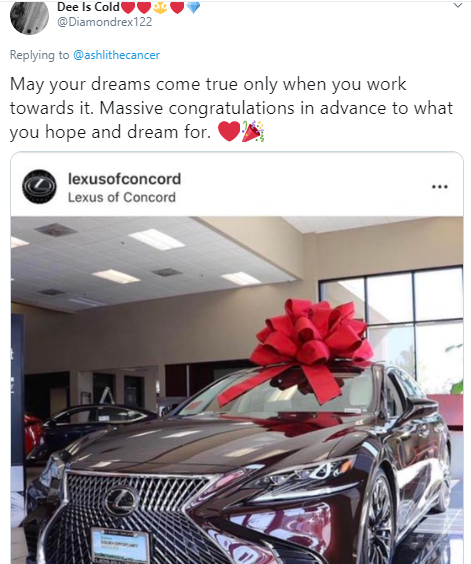Viewport: 471px width, 564px height.
Task: Open the lexusofconcord username
Action: [x=124, y=179]
